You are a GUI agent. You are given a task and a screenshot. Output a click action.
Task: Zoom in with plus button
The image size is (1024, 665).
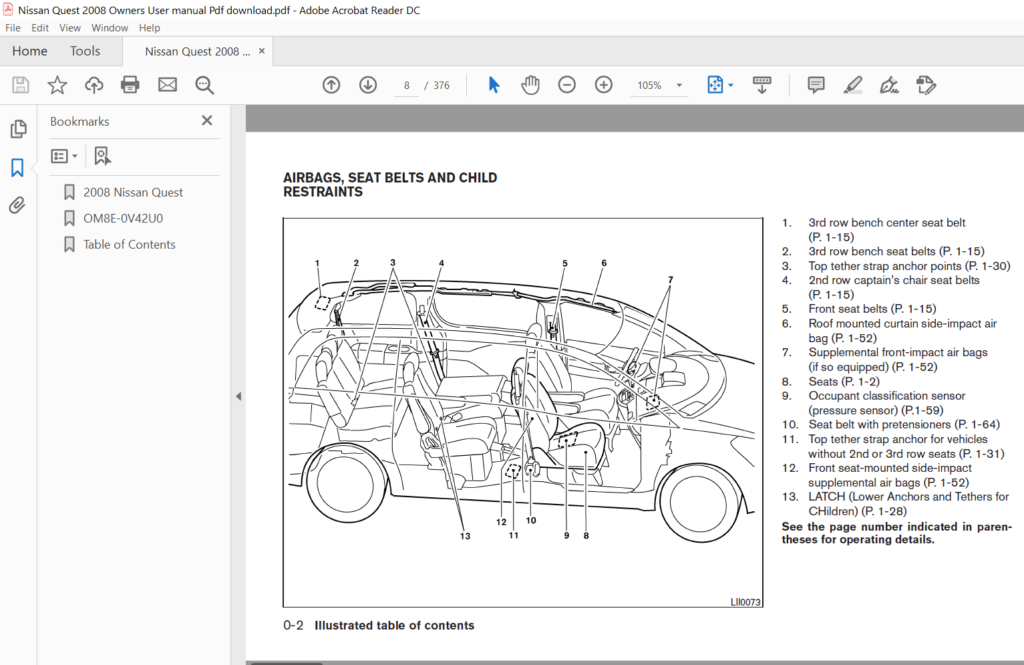pos(603,85)
